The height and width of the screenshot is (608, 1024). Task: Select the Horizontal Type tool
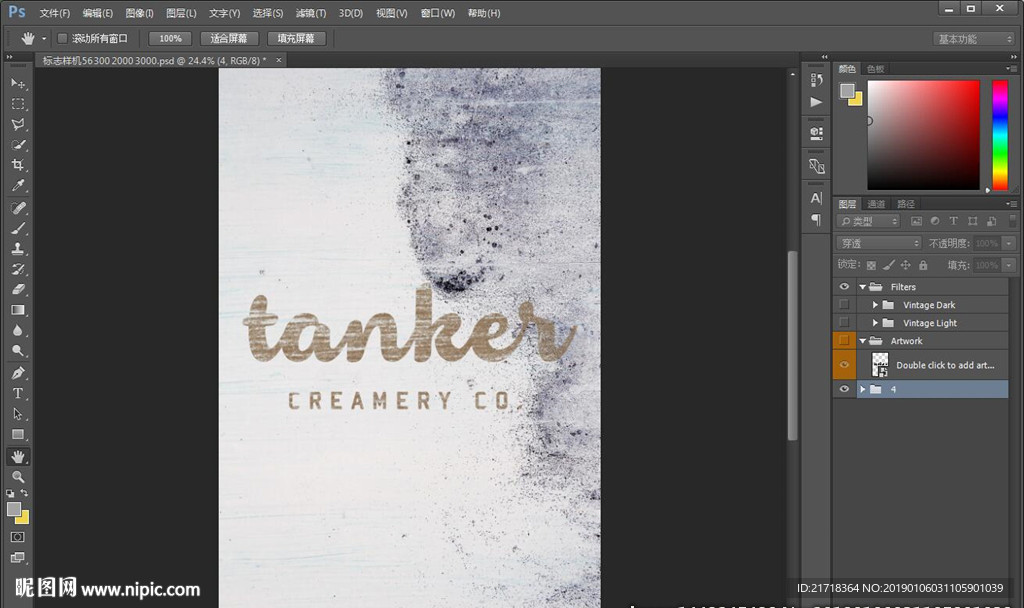coord(18,393)
